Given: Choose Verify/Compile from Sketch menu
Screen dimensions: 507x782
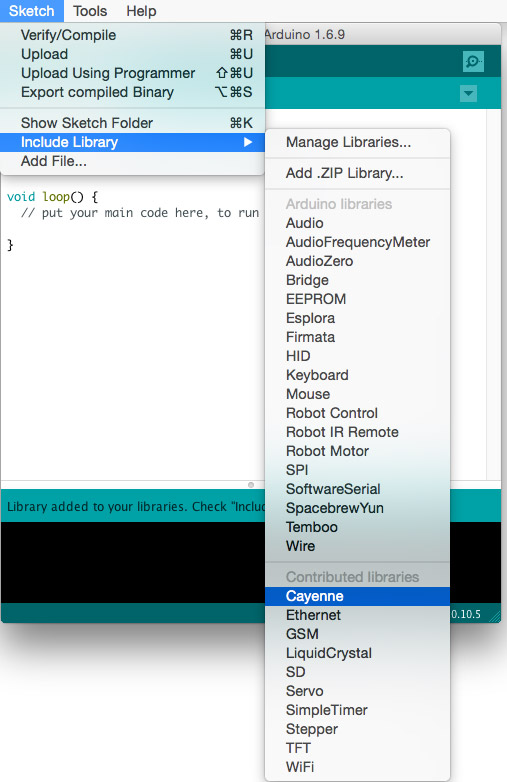Looking at the screenshot, I should (132, 35).
